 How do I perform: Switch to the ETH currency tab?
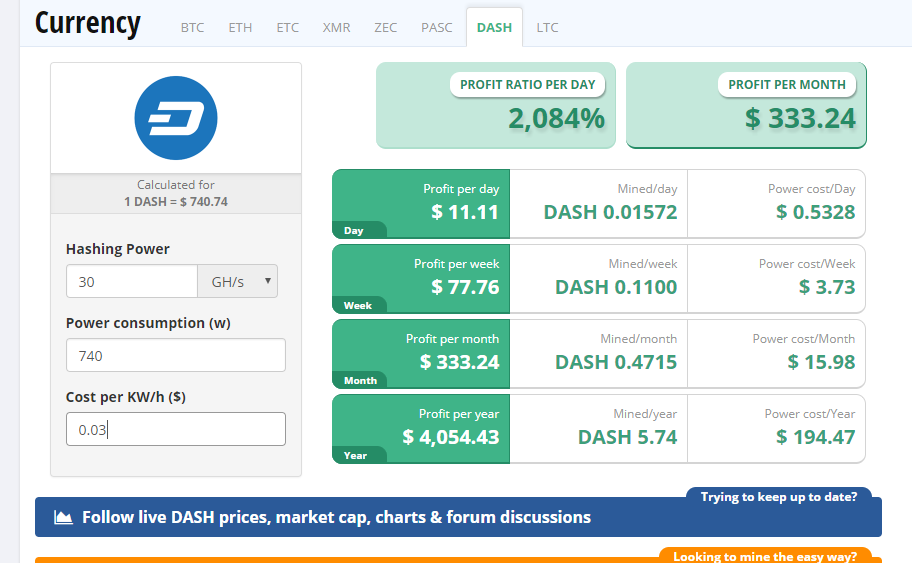[240, 27]
